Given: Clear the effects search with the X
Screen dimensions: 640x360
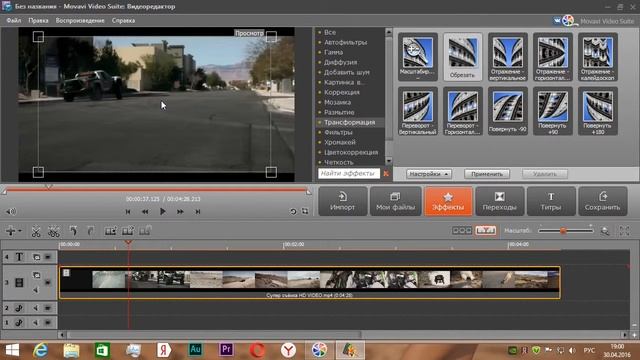Looking at the screenshot, I should pos(386,173).
